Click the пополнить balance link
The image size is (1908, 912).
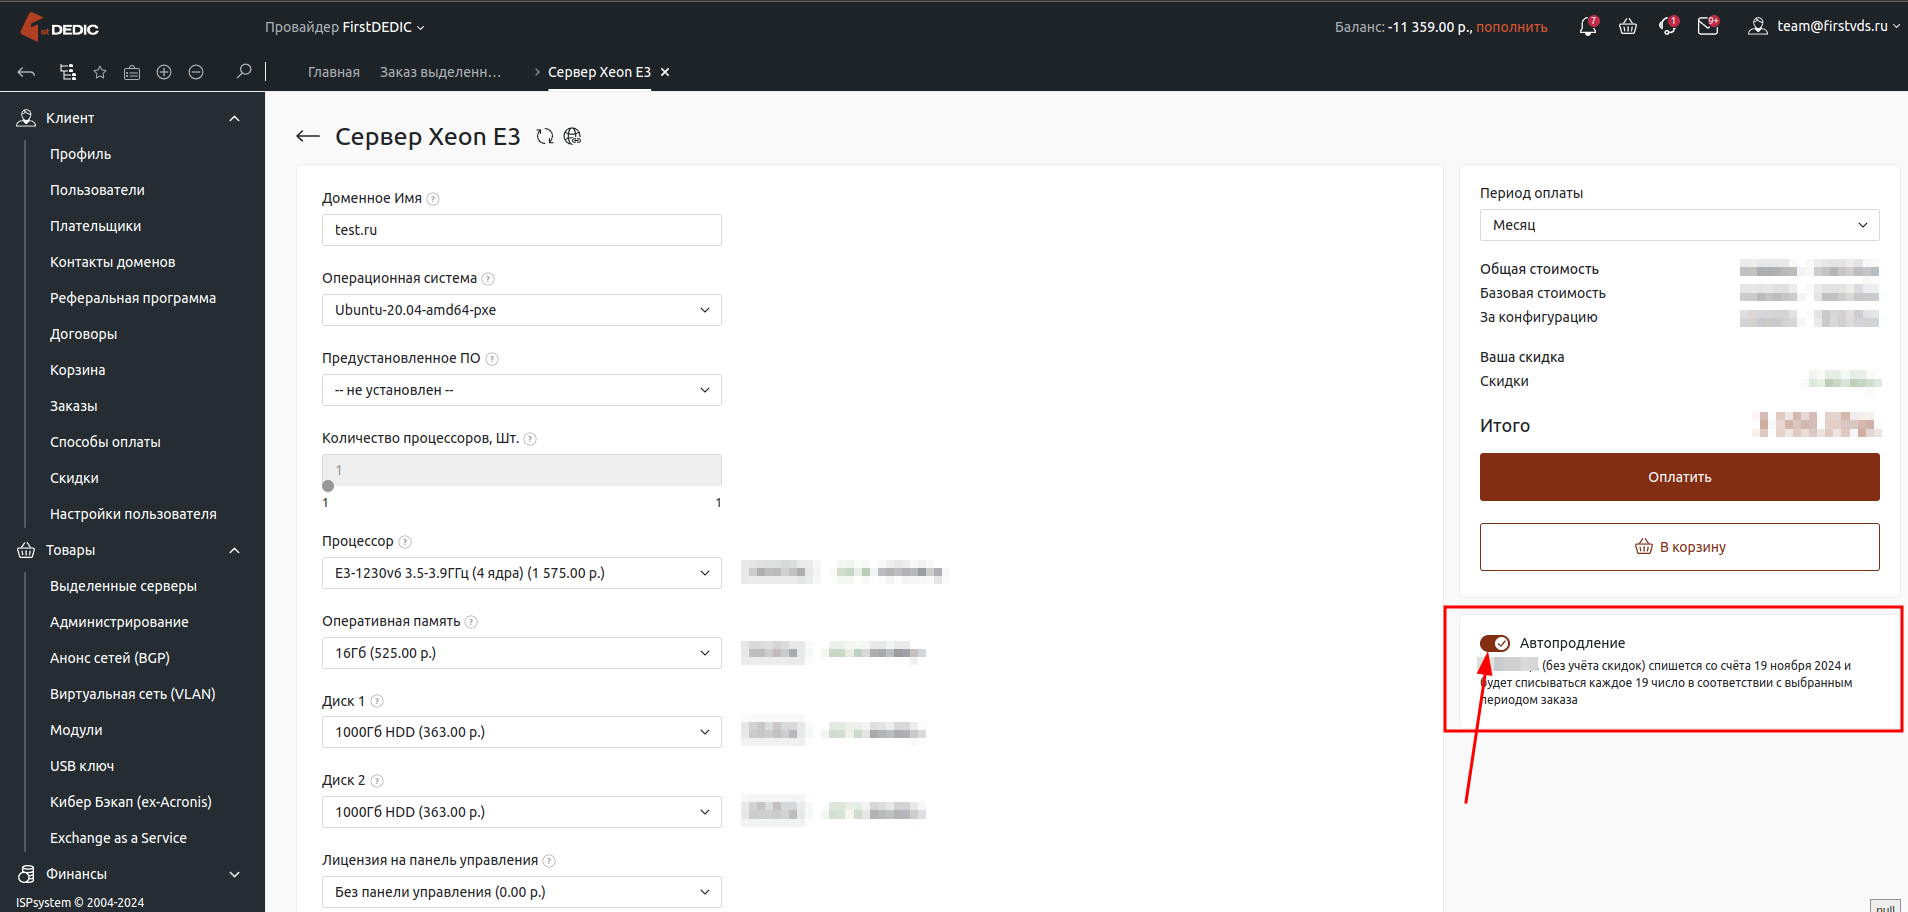[x=1512, y=27]
